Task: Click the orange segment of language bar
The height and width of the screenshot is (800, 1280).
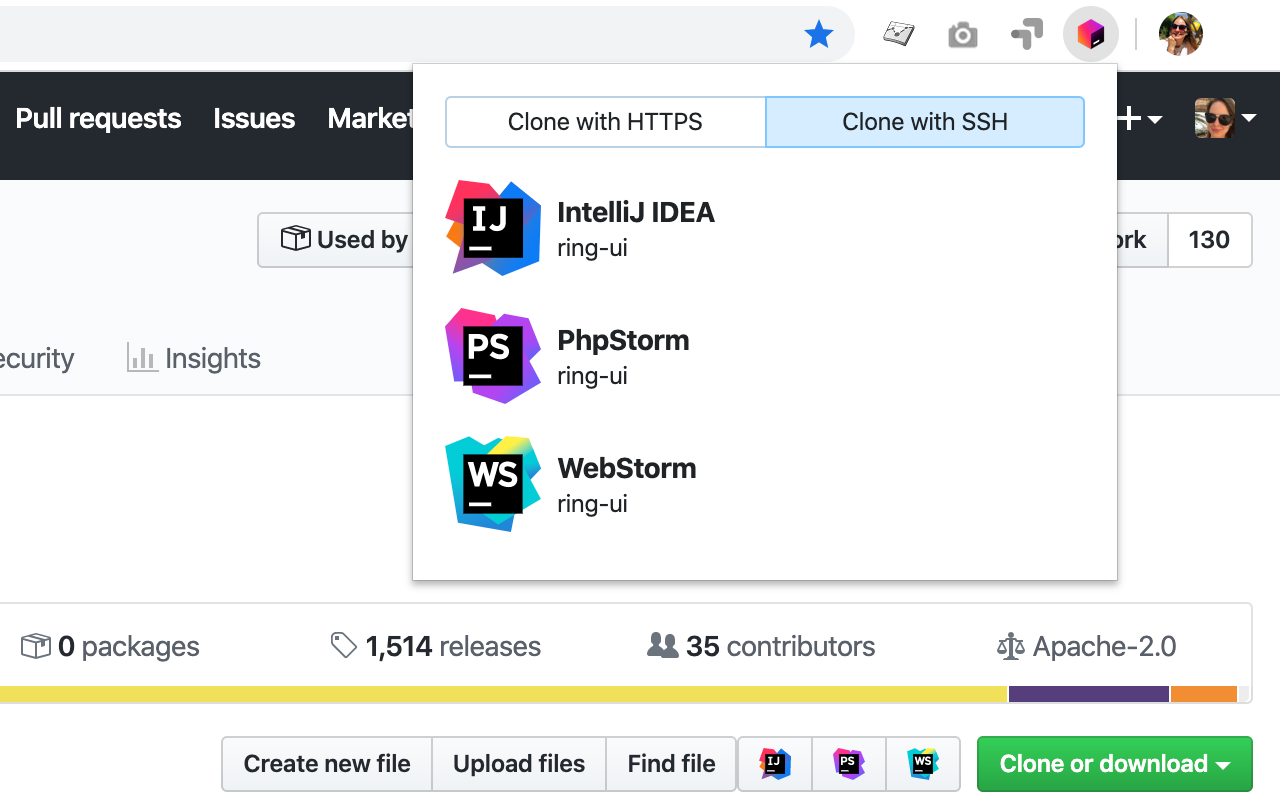Action: (x=1204, y=694)
